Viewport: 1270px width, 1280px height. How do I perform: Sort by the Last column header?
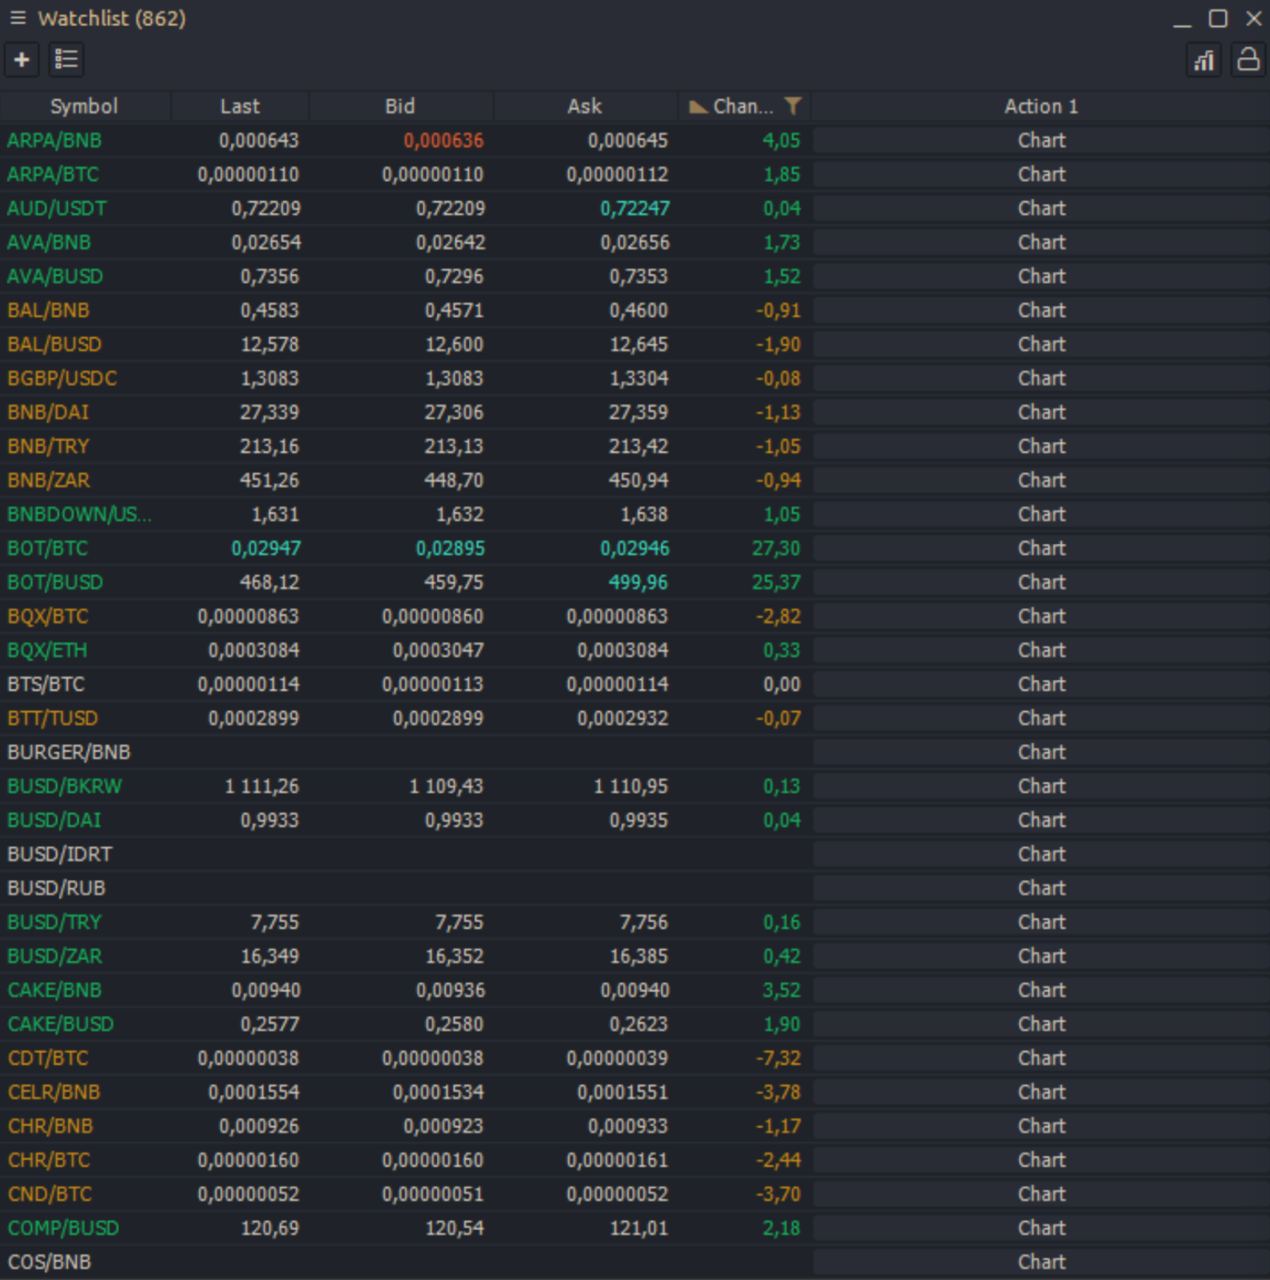click(x=240, y=106)
